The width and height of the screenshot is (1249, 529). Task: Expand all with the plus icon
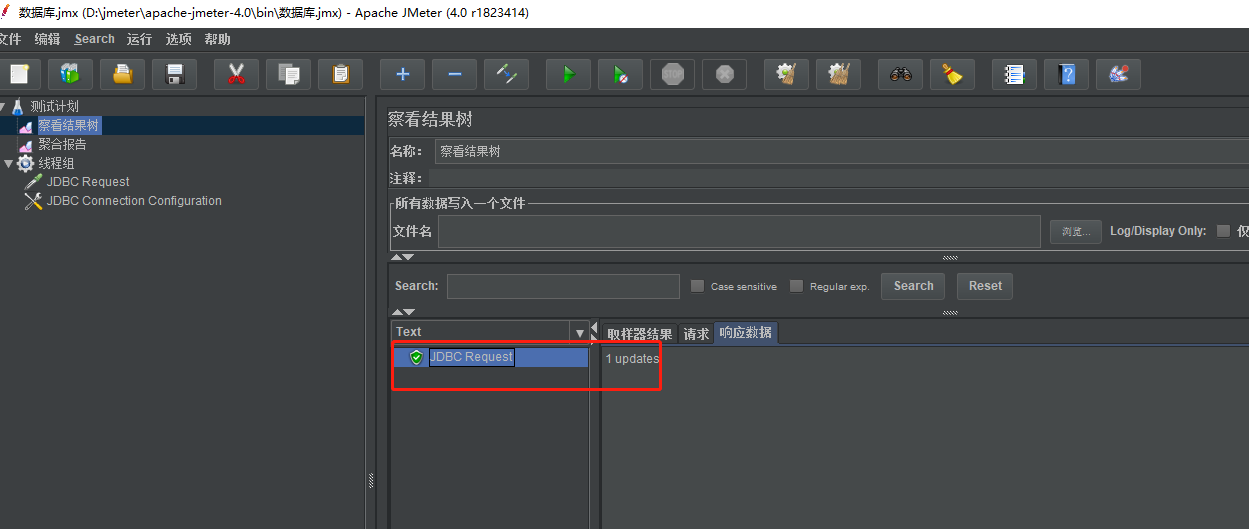[x=402, y=74]
